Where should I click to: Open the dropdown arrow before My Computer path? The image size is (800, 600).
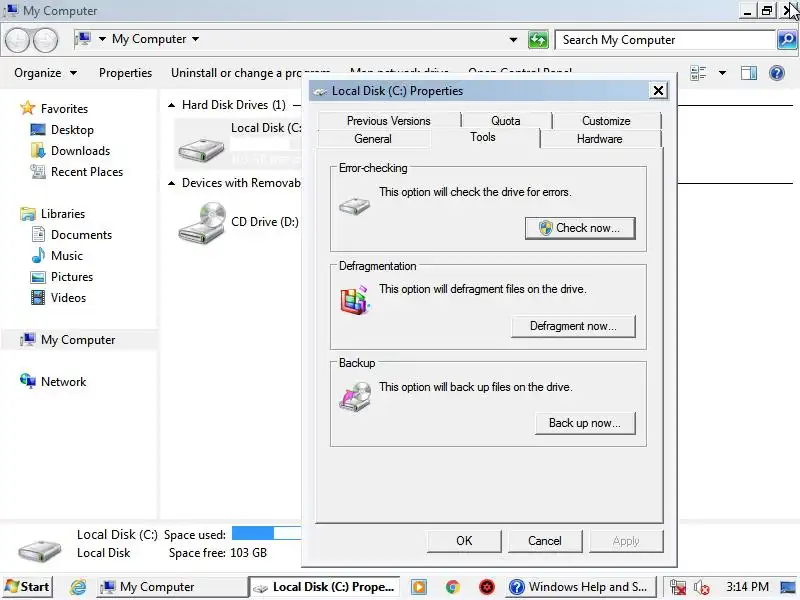(102, 39)
